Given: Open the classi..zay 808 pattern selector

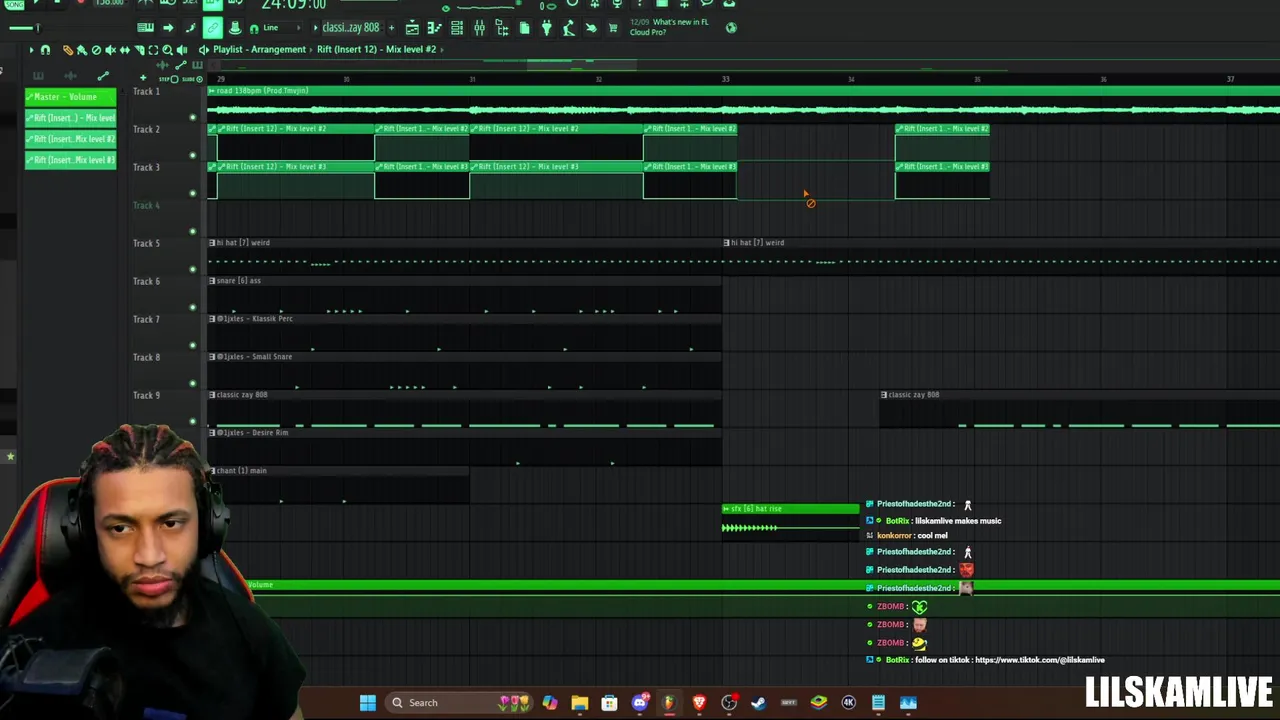Looking at the screenshot, I should click(350, 28).
